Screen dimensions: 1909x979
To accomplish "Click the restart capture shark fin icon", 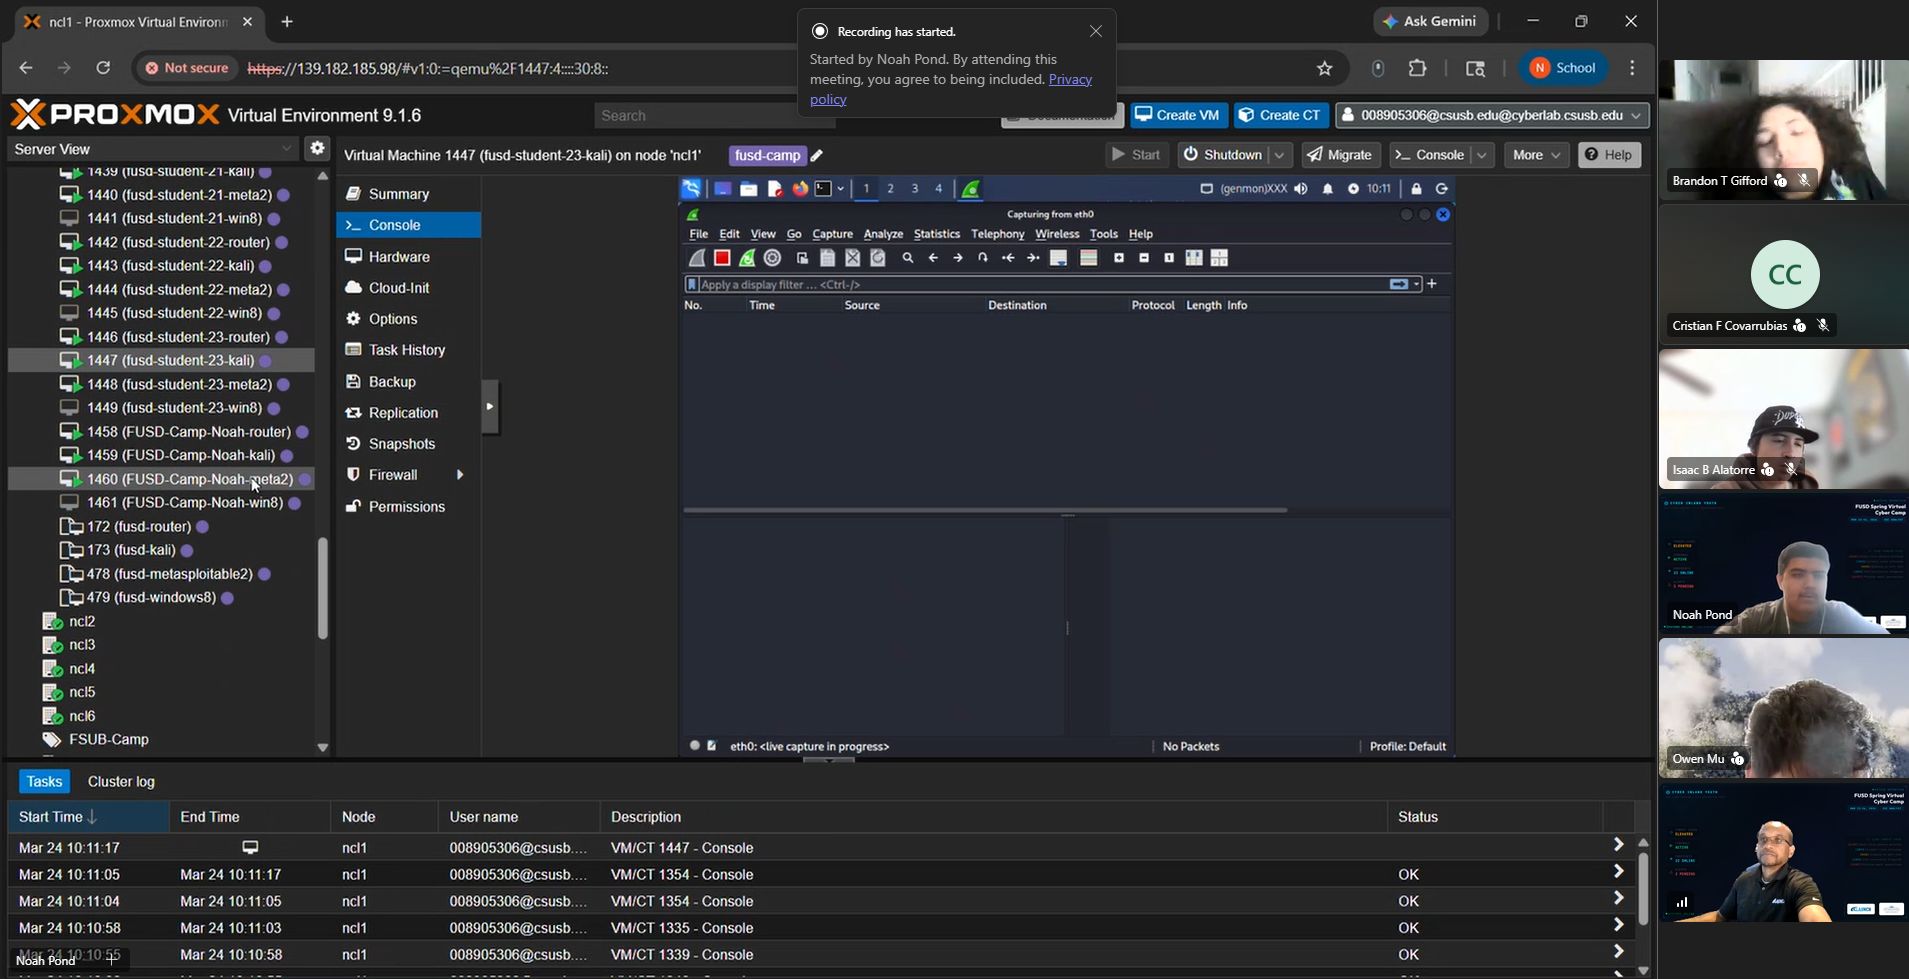I will 747,258.
